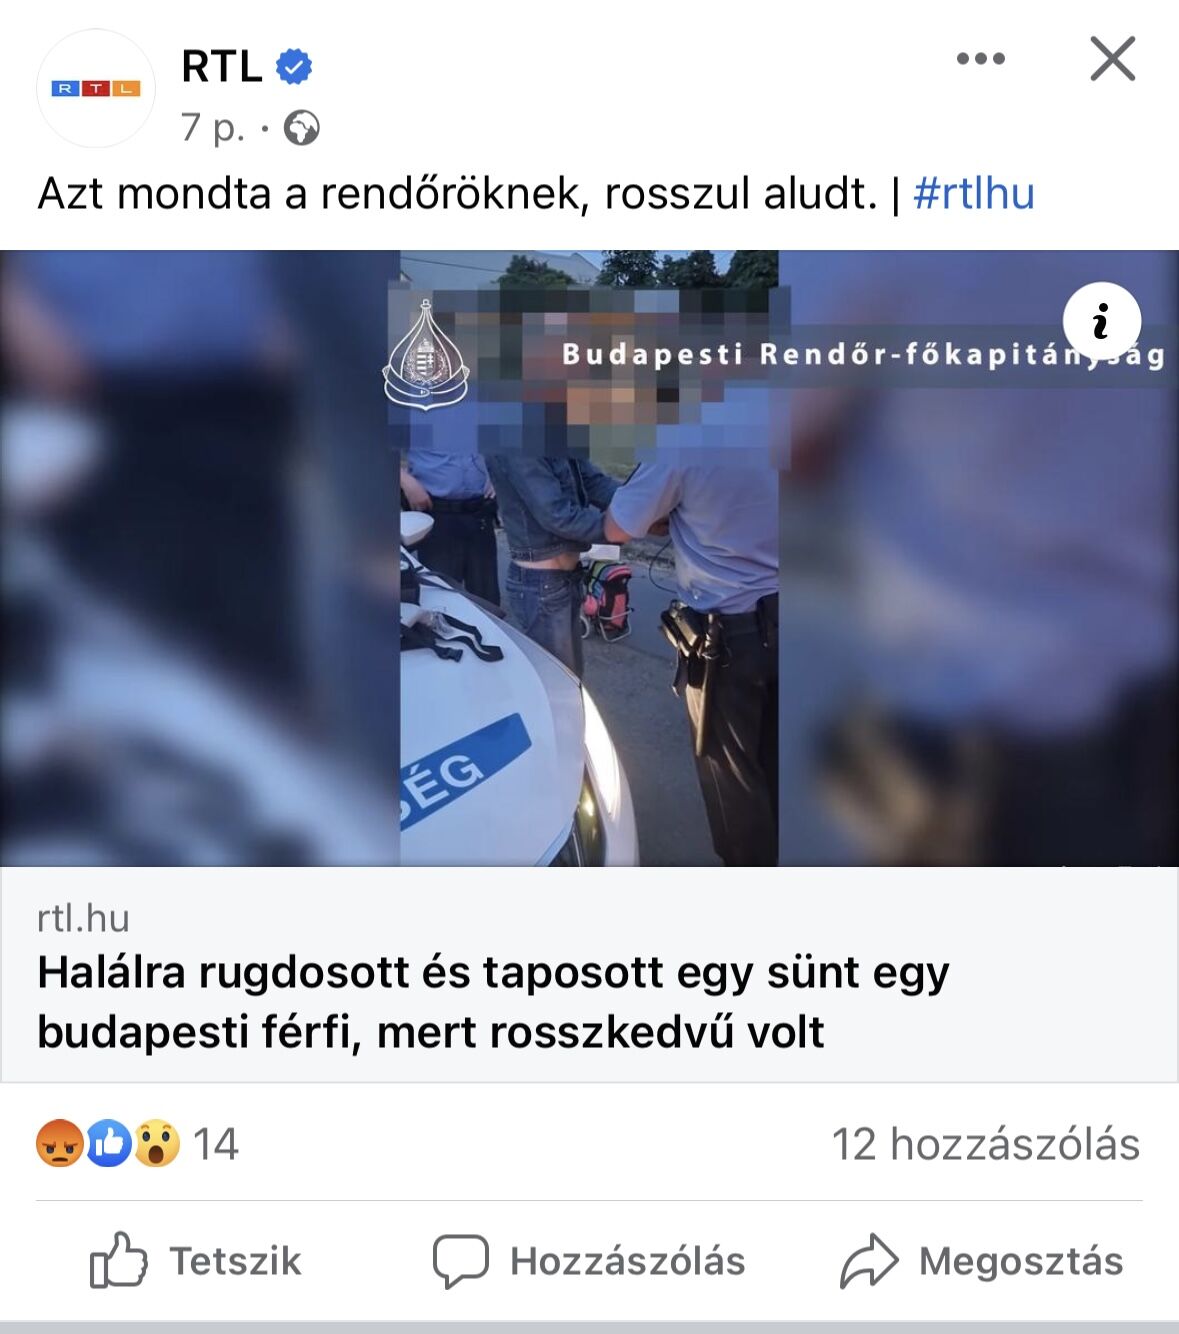Screen dimensions: 1179x1334
Task: Open the article headline about the sünt
Action: (x=493, y=1001)
